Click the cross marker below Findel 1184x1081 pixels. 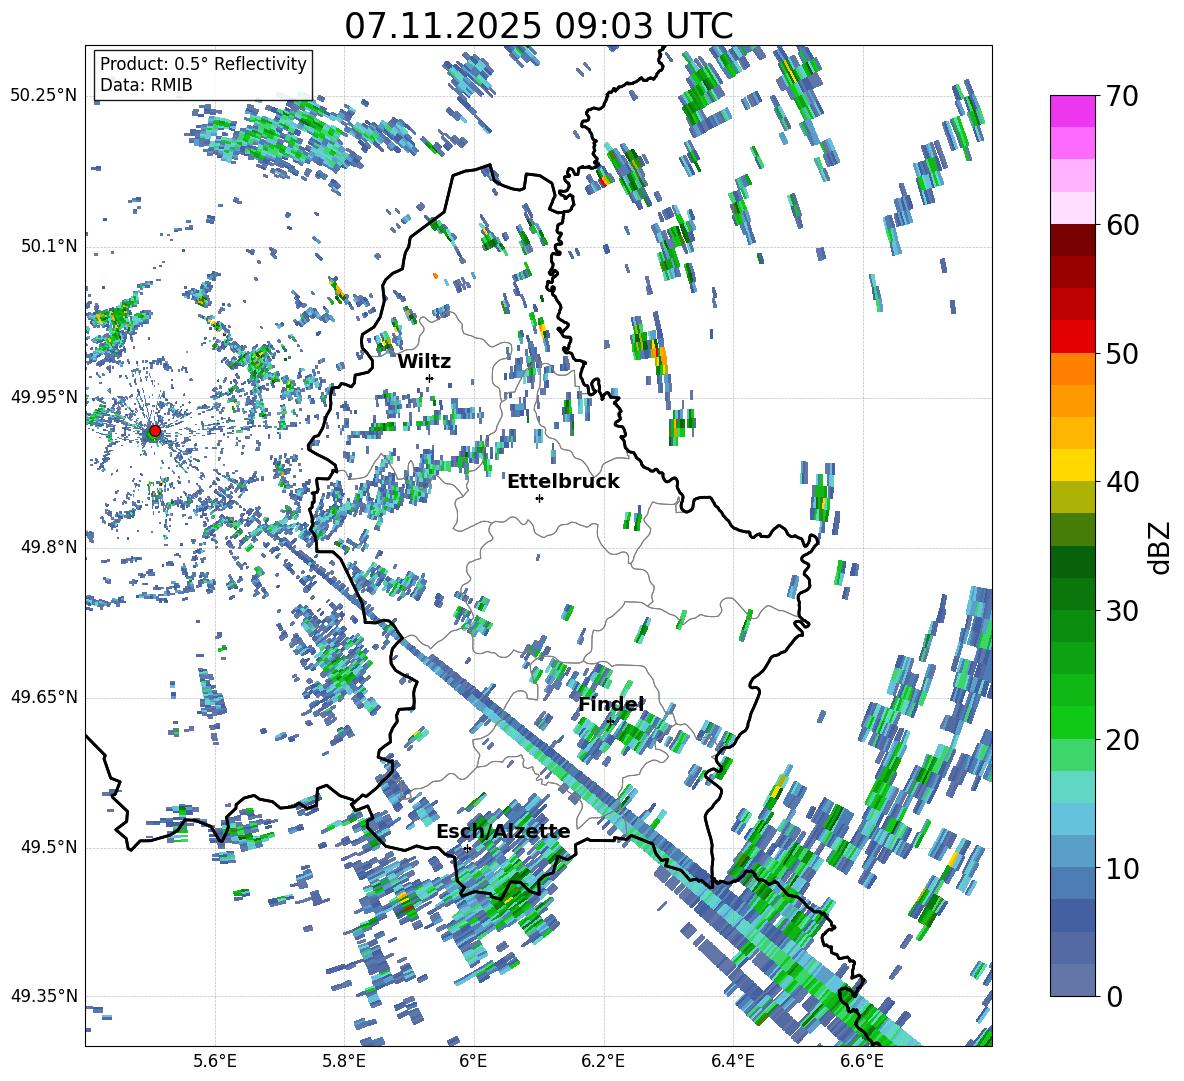coord(610,721)
